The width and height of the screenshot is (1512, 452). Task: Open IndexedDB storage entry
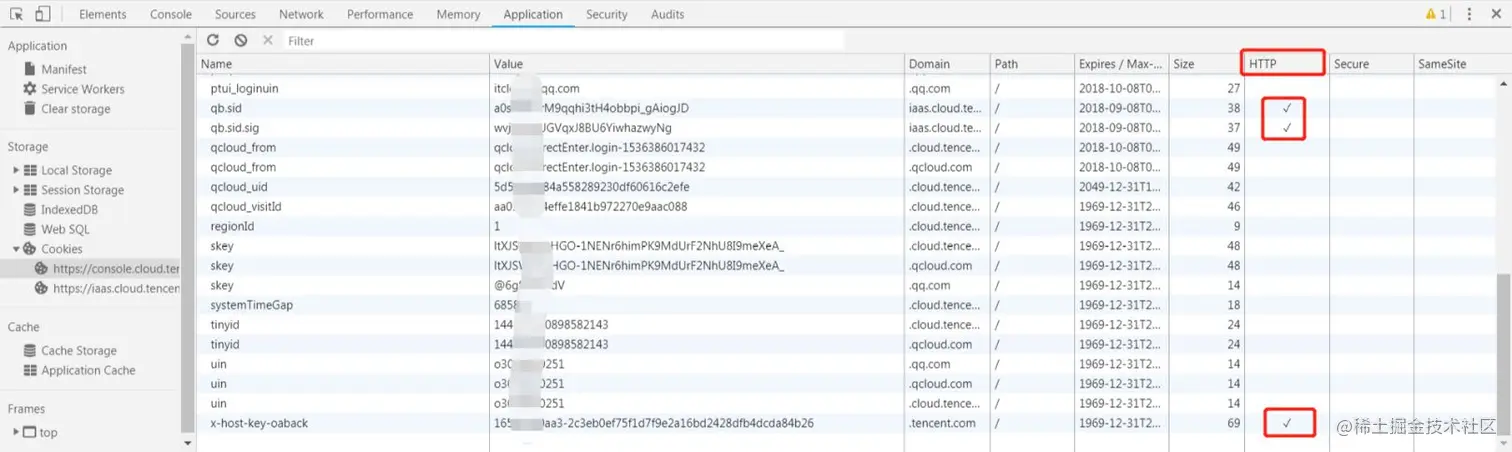69,210
